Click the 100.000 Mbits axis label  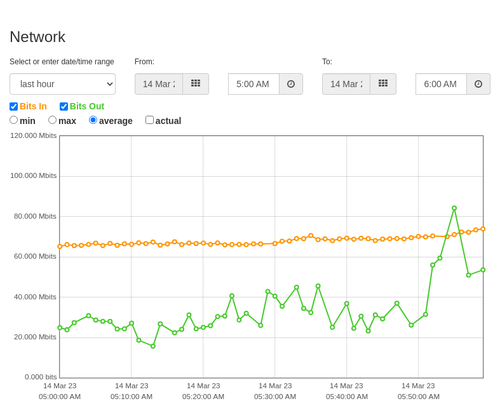click(x=33, y=176)
